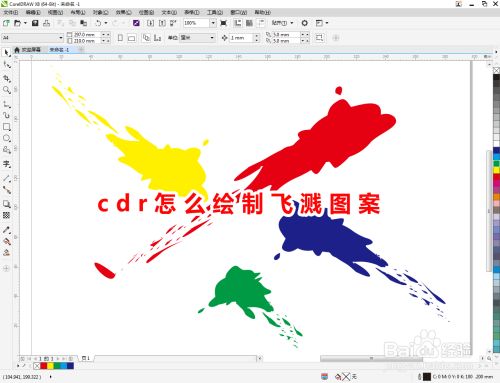Click the horizontal scrollbar thumb

(x=371, y=359)
